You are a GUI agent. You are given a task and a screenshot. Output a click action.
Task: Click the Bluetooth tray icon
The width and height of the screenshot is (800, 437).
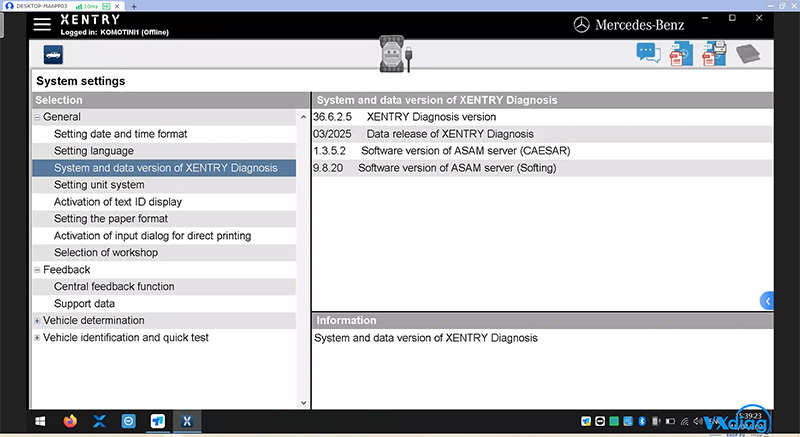coord(642,421)
